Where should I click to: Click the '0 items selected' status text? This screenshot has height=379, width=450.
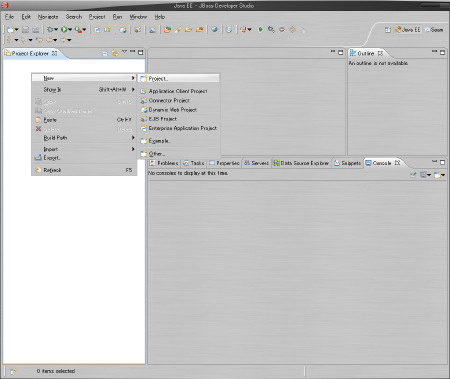[x=56, y=371]
